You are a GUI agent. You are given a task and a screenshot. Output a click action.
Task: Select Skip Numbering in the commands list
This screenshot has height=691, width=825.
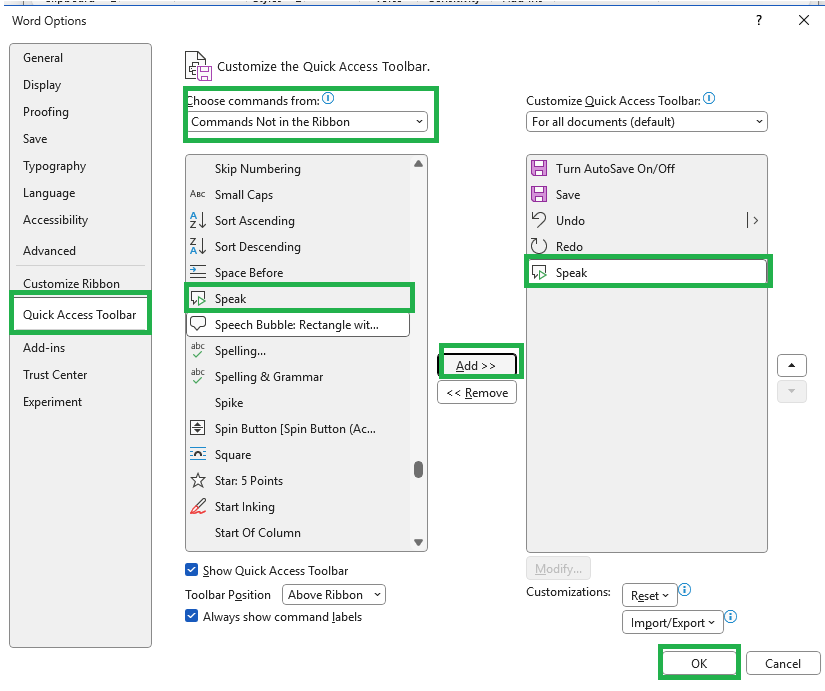click(298, 168)
